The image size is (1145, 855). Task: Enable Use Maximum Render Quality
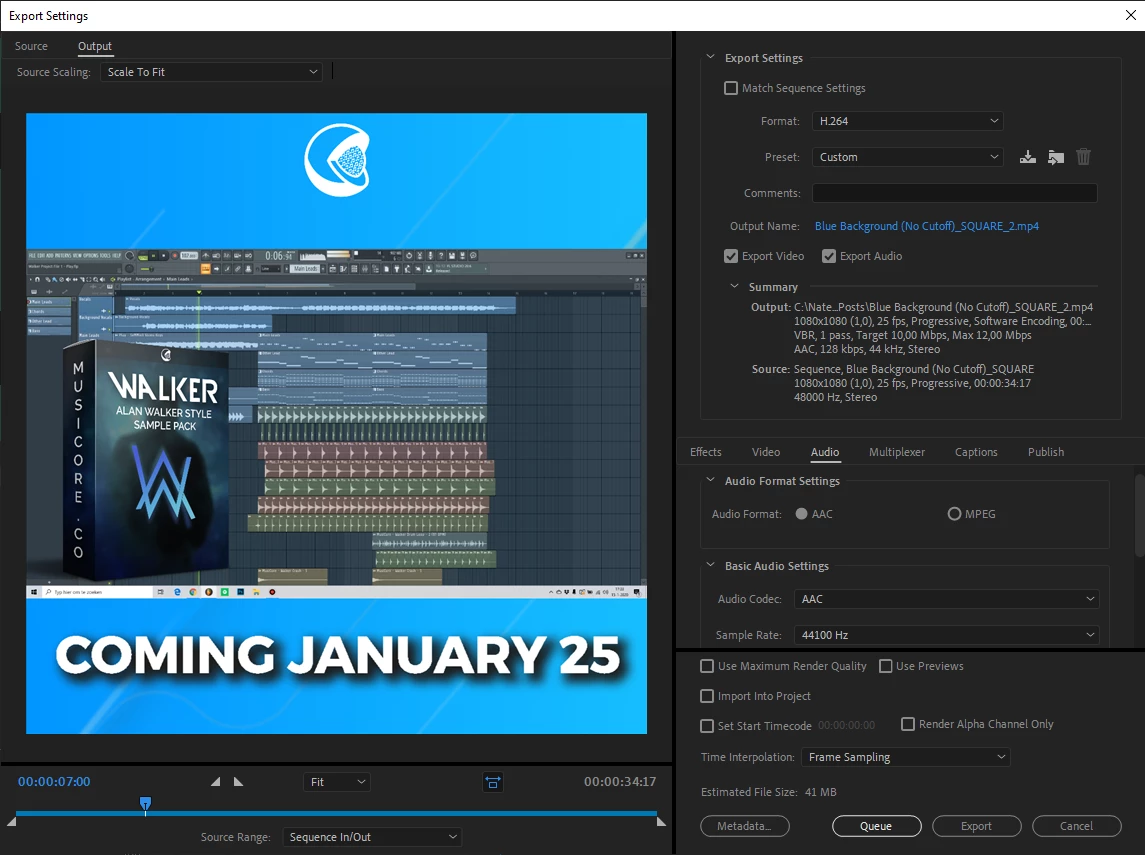[x=707, y=666]
